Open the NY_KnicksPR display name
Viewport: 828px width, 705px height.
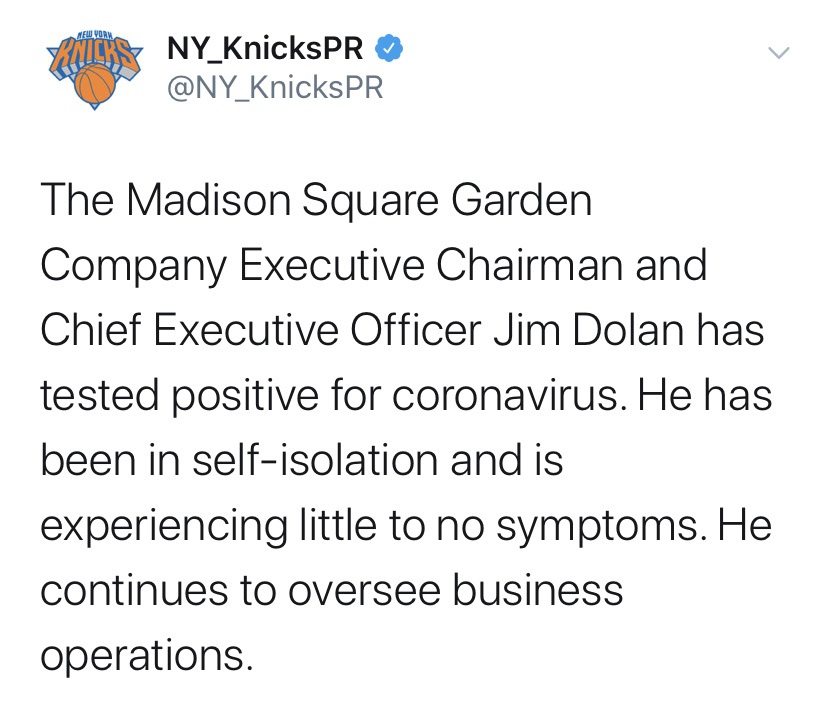(265, 47)
